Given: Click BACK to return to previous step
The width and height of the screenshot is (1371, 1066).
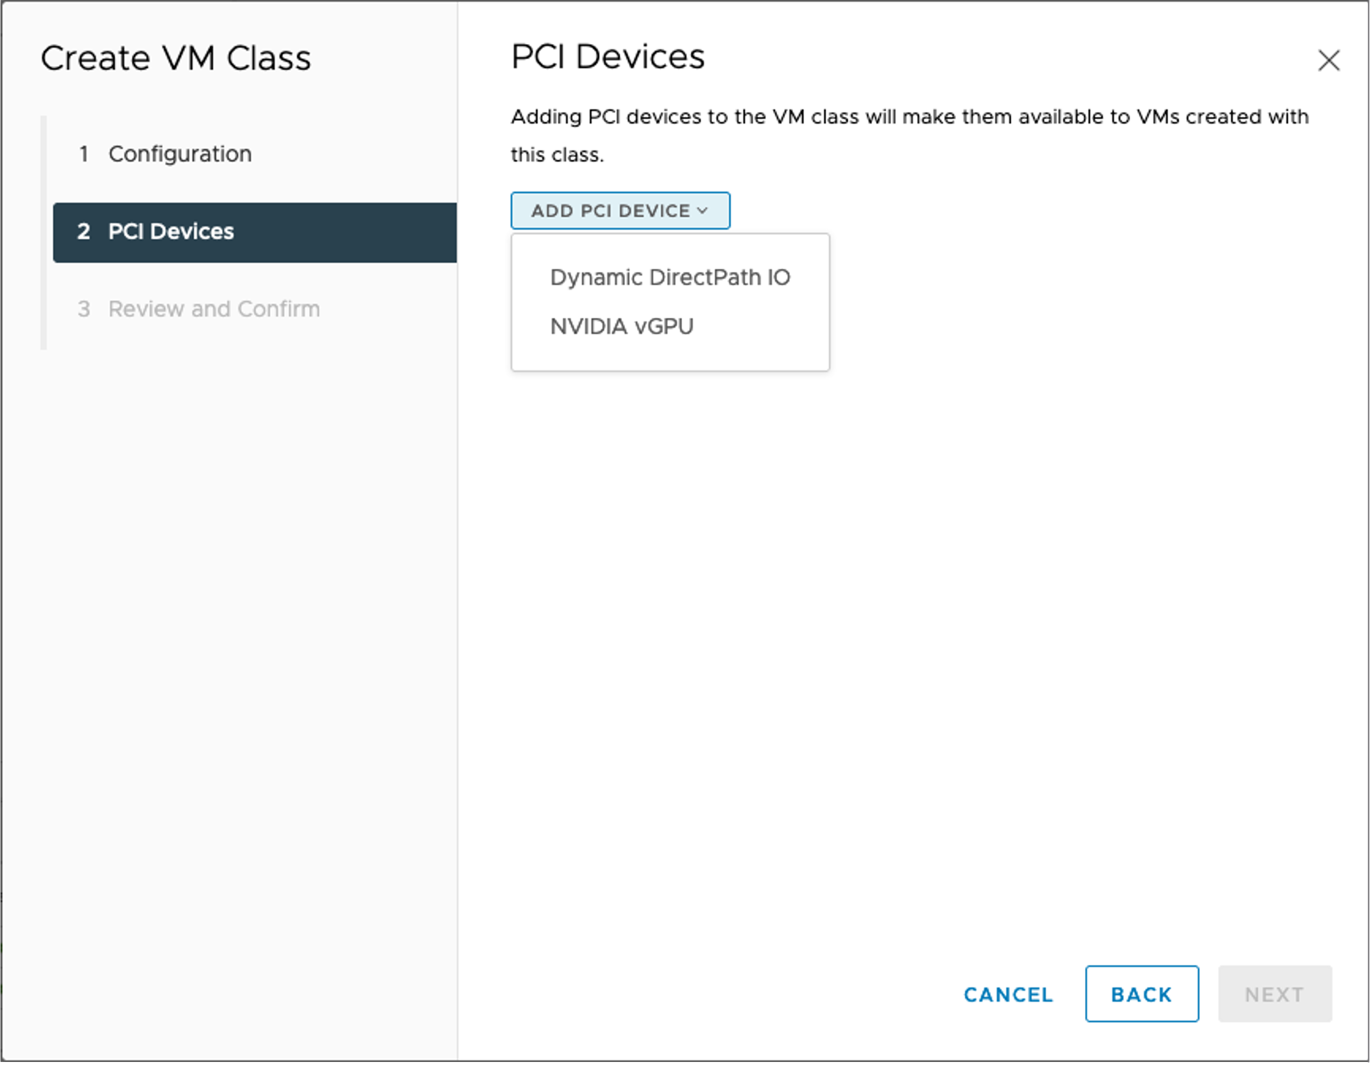Looking at the screenshot, I should [x=1141, y=994].
